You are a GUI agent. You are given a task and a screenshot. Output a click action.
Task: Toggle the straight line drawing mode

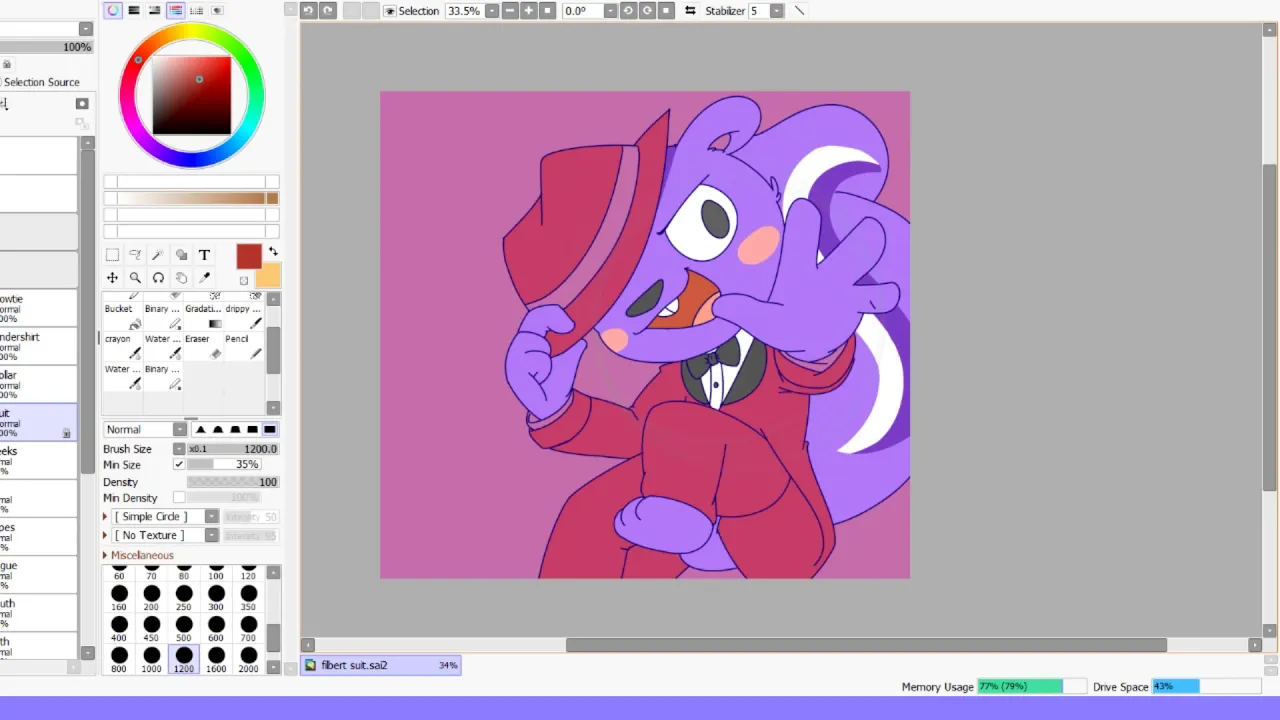point(799,10)
